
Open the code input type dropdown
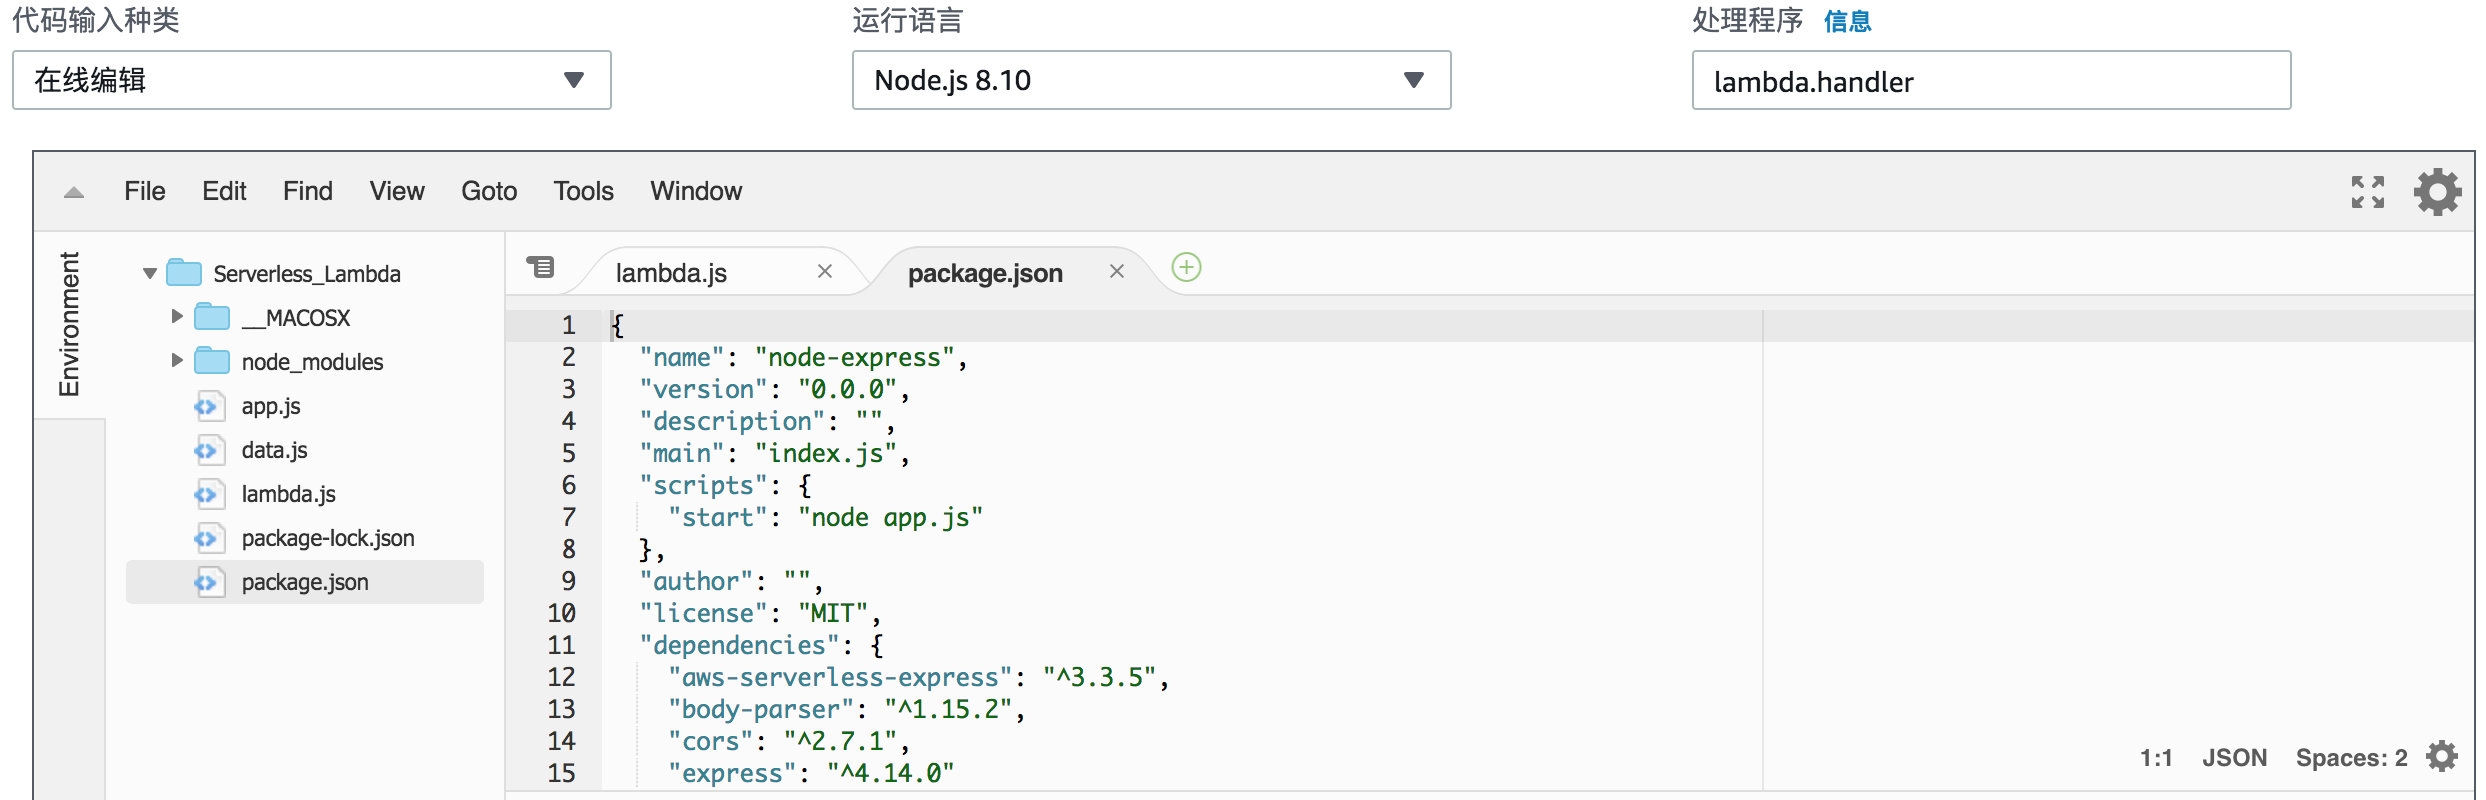(x=311, y=80)
